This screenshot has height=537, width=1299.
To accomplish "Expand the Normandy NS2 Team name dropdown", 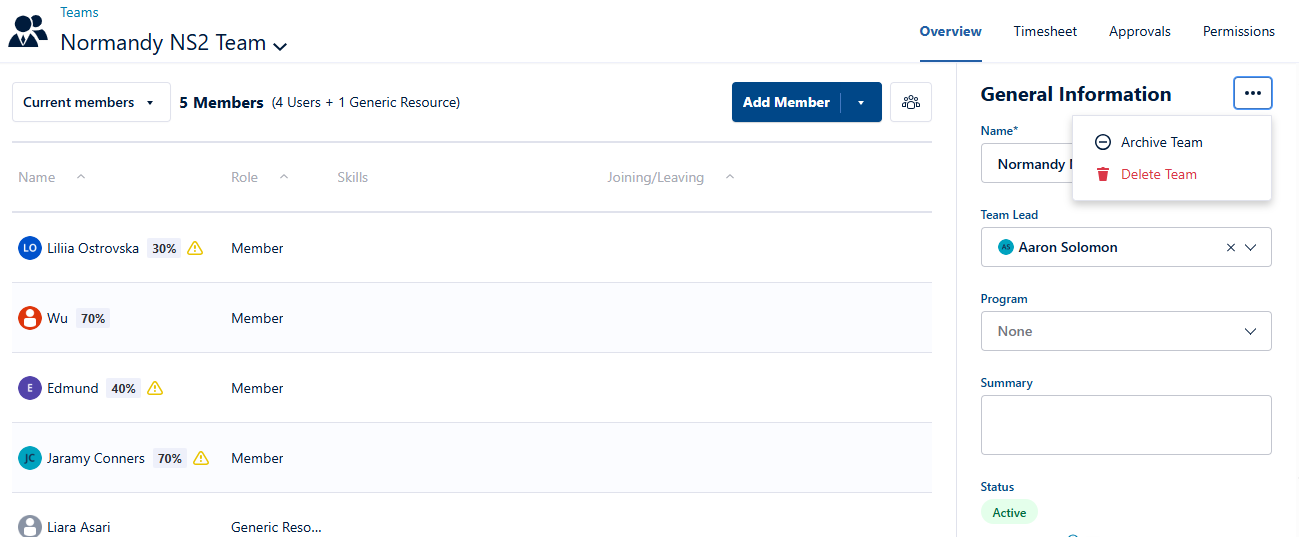I will (x=280, y=46).
